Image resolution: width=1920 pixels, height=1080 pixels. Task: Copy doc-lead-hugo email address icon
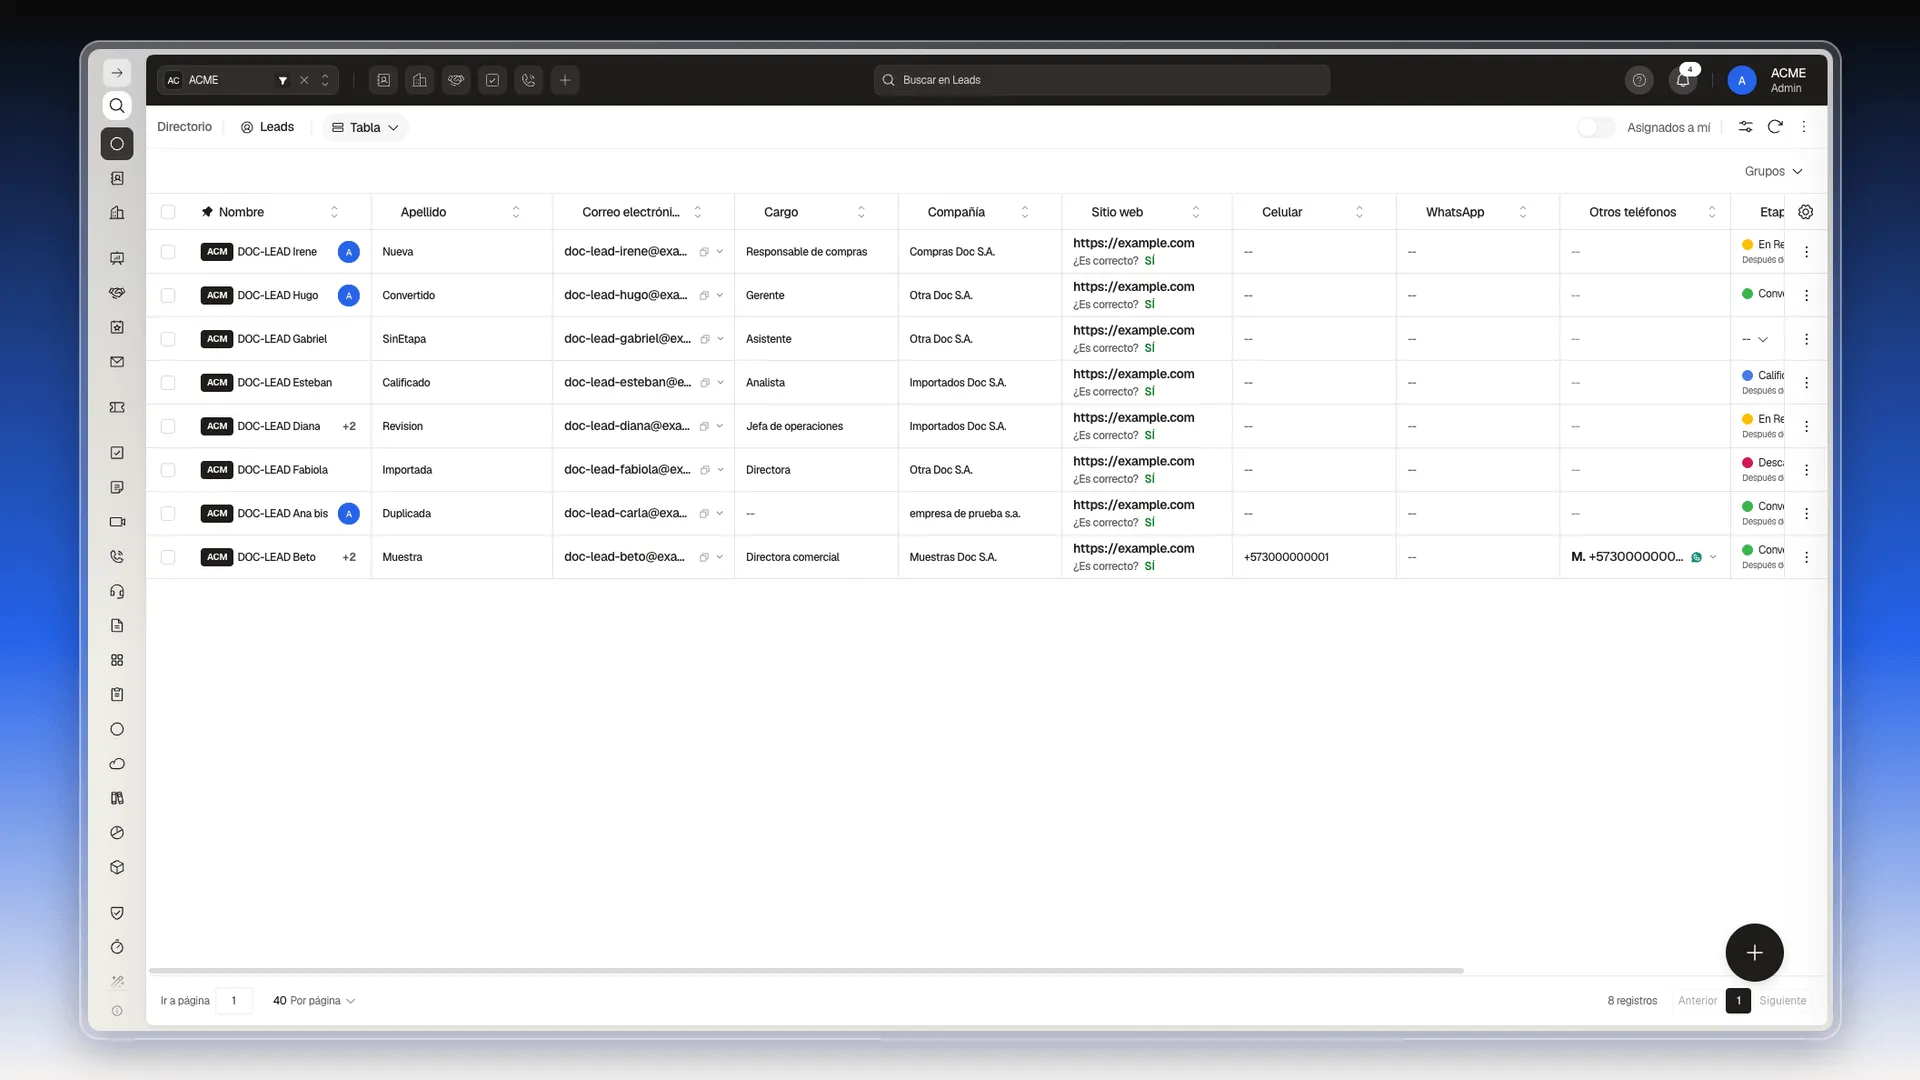coord(704,296)
